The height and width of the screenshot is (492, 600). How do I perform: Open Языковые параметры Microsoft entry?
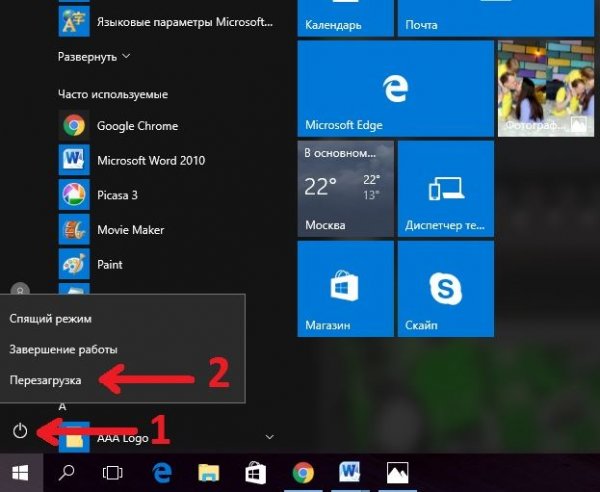(166, 22)
